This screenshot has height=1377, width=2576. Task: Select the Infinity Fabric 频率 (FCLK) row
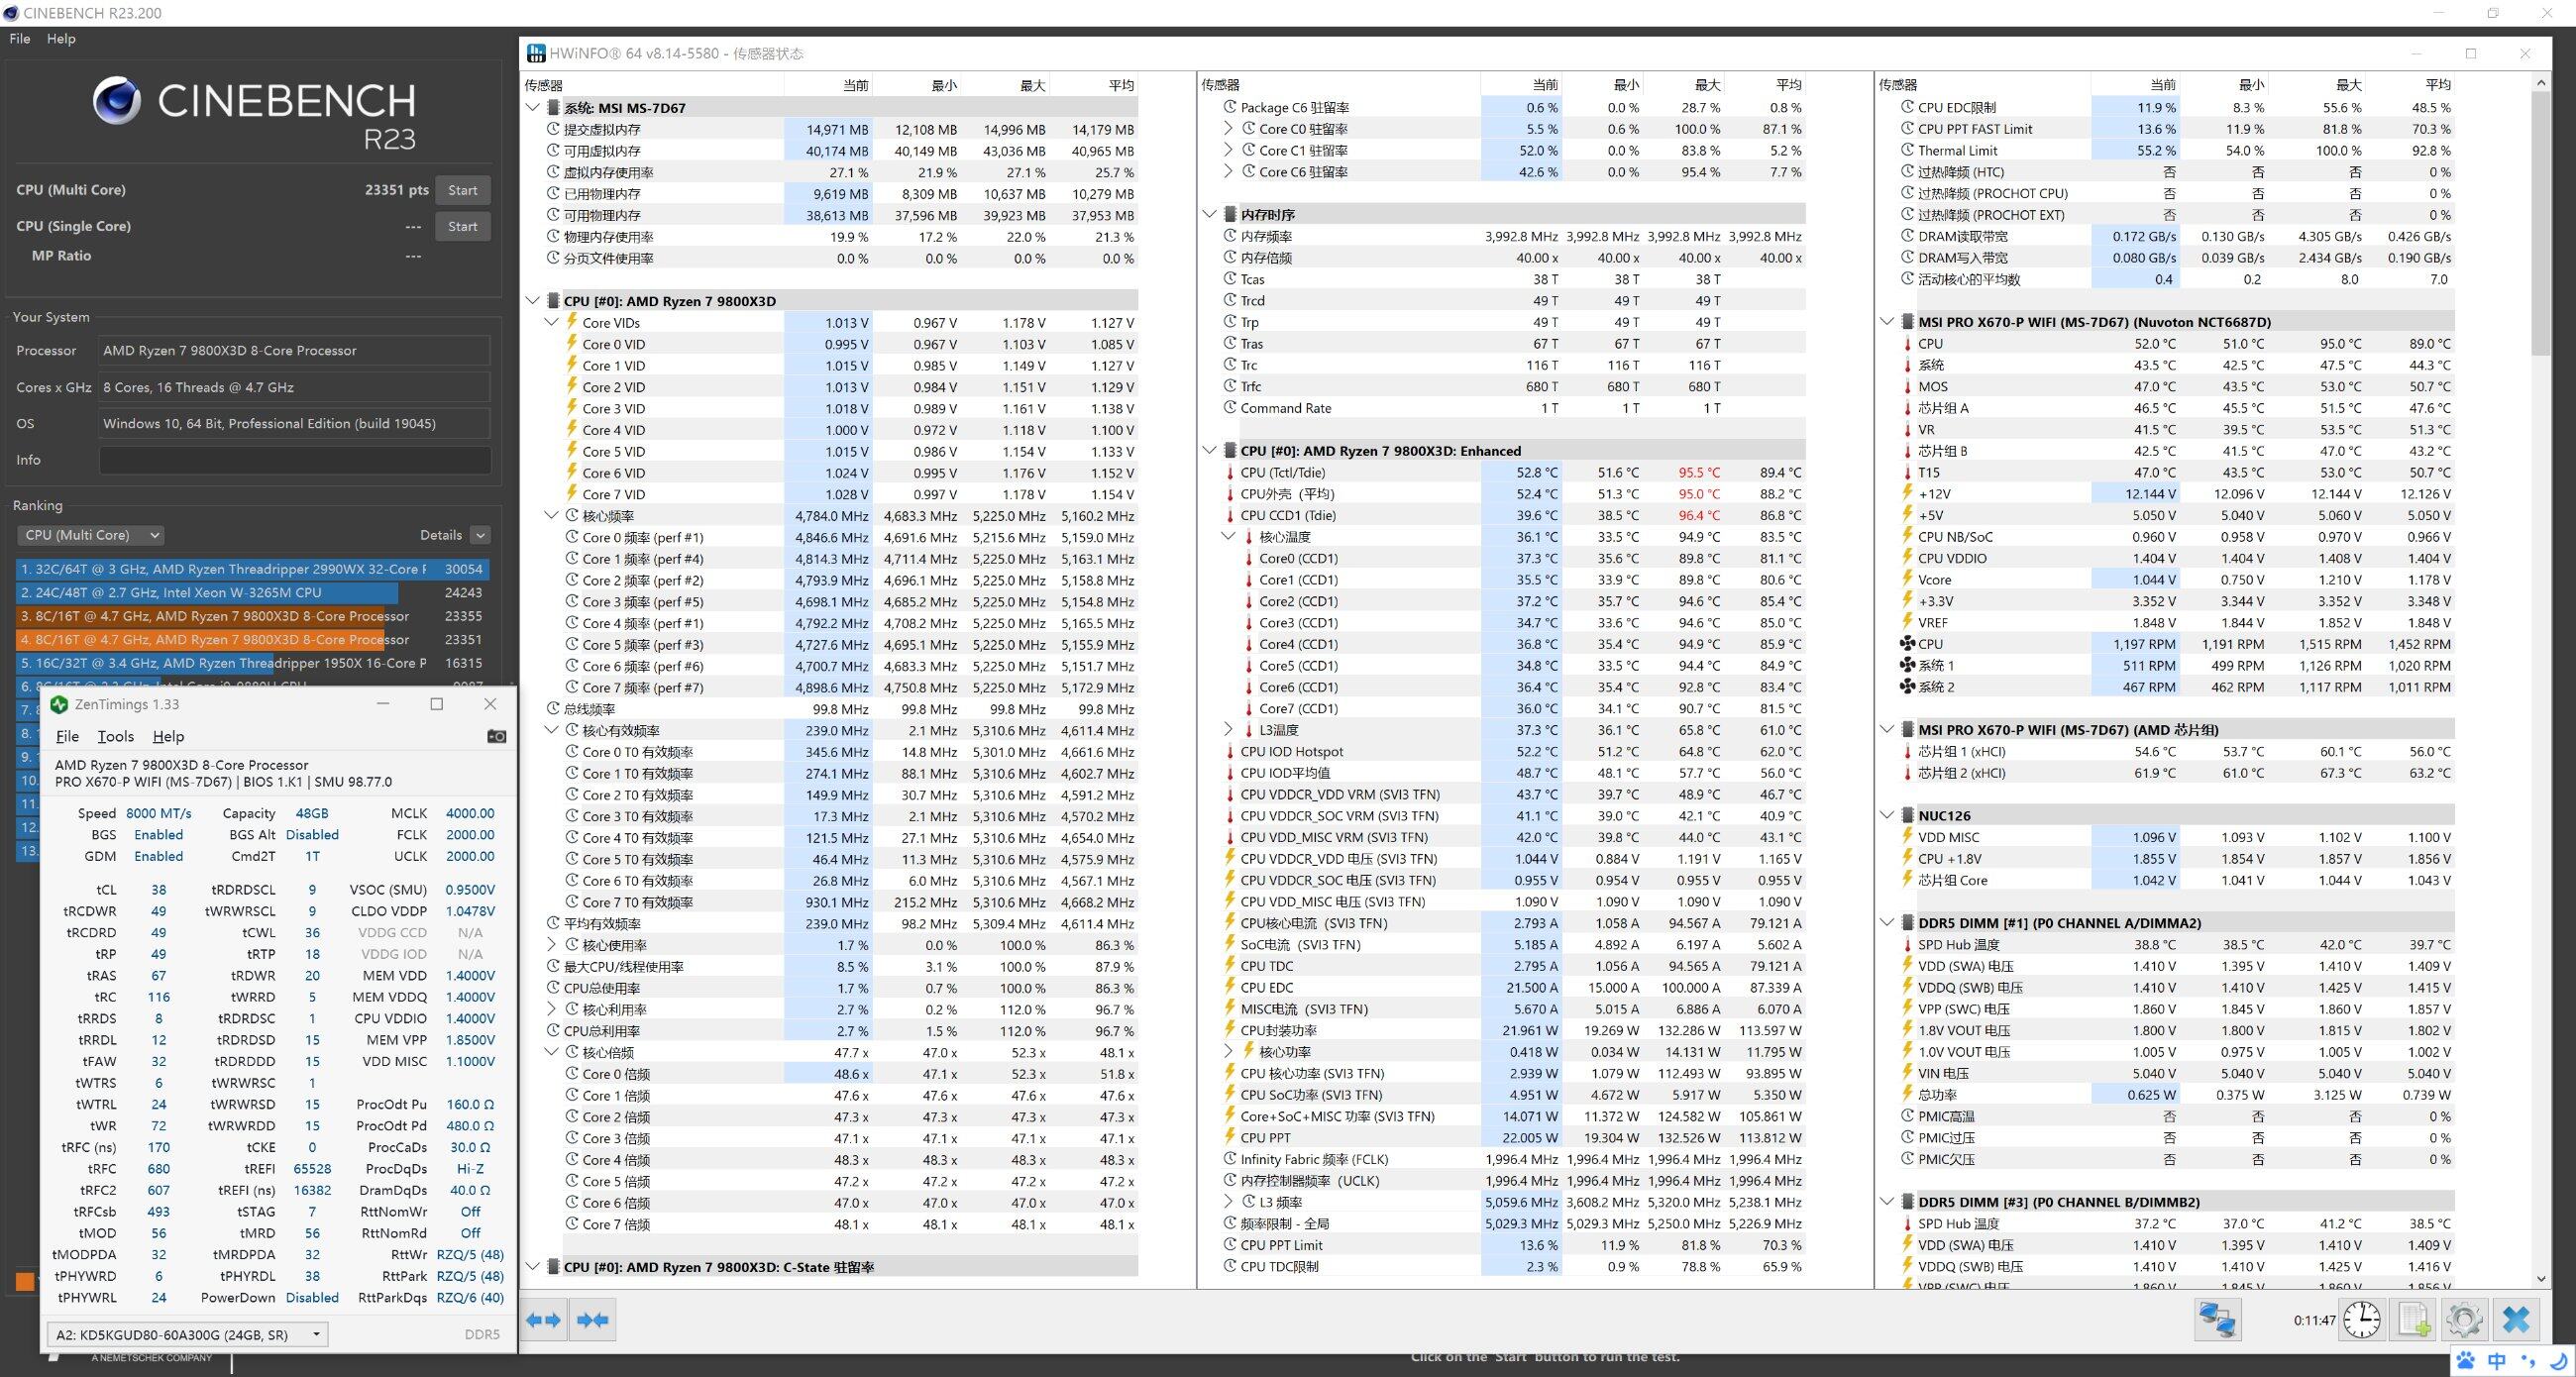(1515, 1159)
